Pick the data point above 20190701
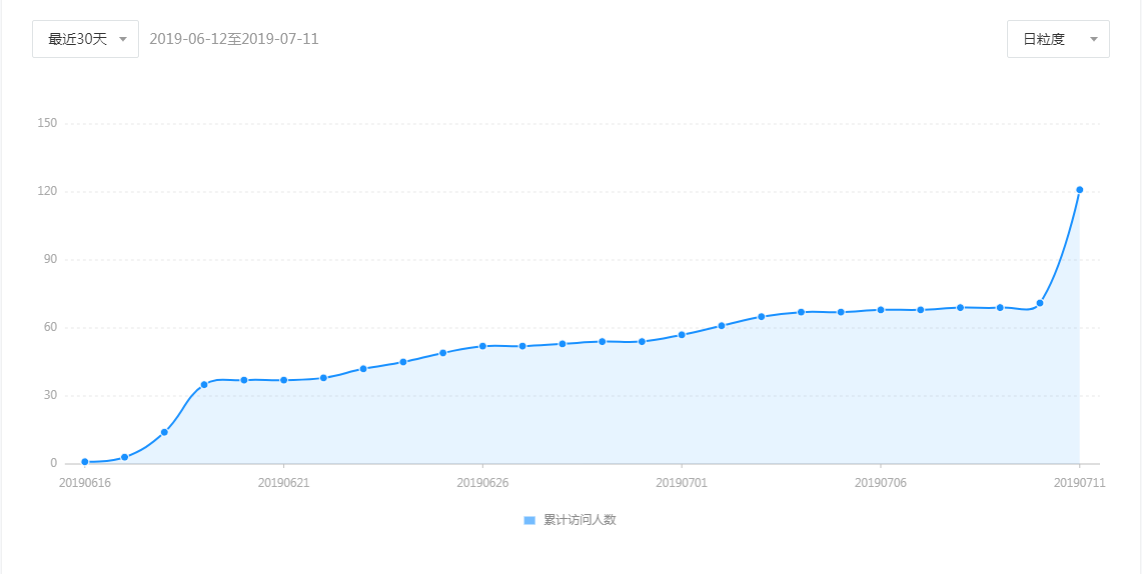The image size is (1142, 574). coord(682,335)
